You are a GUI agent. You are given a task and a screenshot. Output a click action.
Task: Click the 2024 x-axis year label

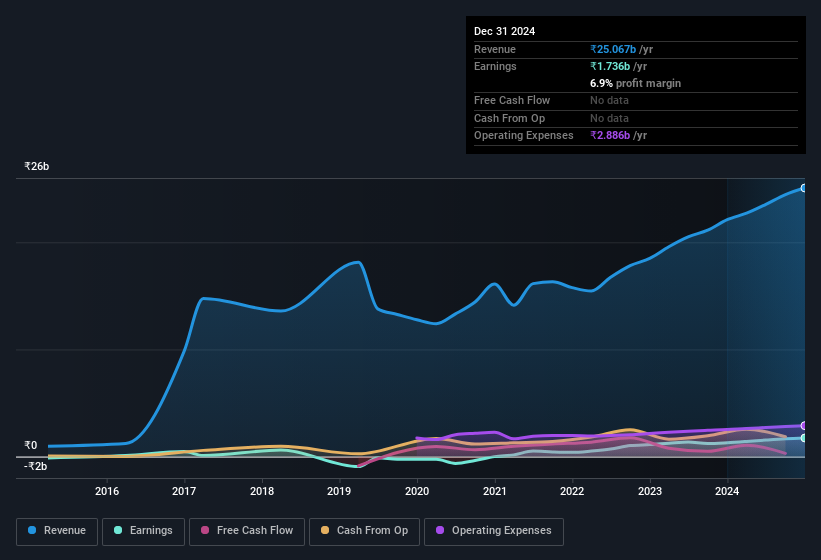click(727, 491)
